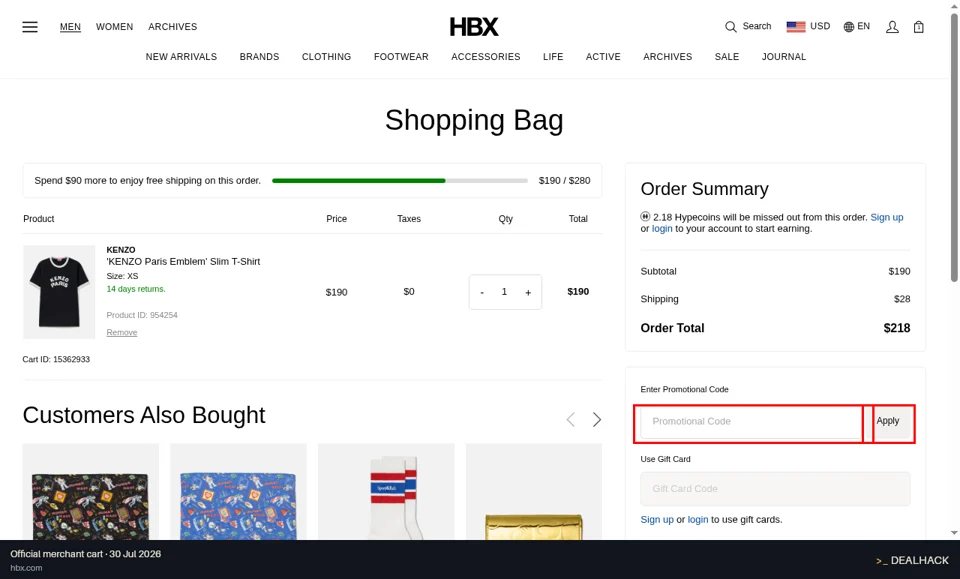Image resolution: width=960 pixels, height=579 pixels.
Task: Click login link for gift cards
Action: (x=698, y=520)
